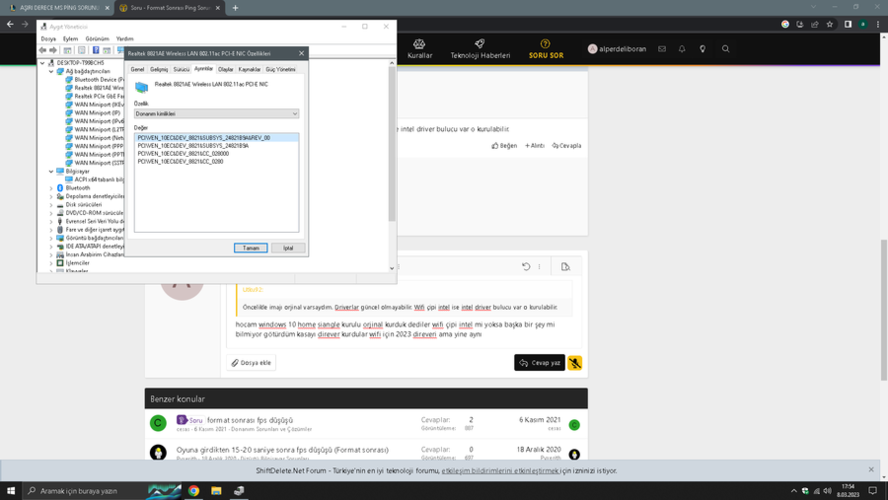Open Dosya menu in Device Manager
Screen dimensions: 888x500
(x=48, y=39)
